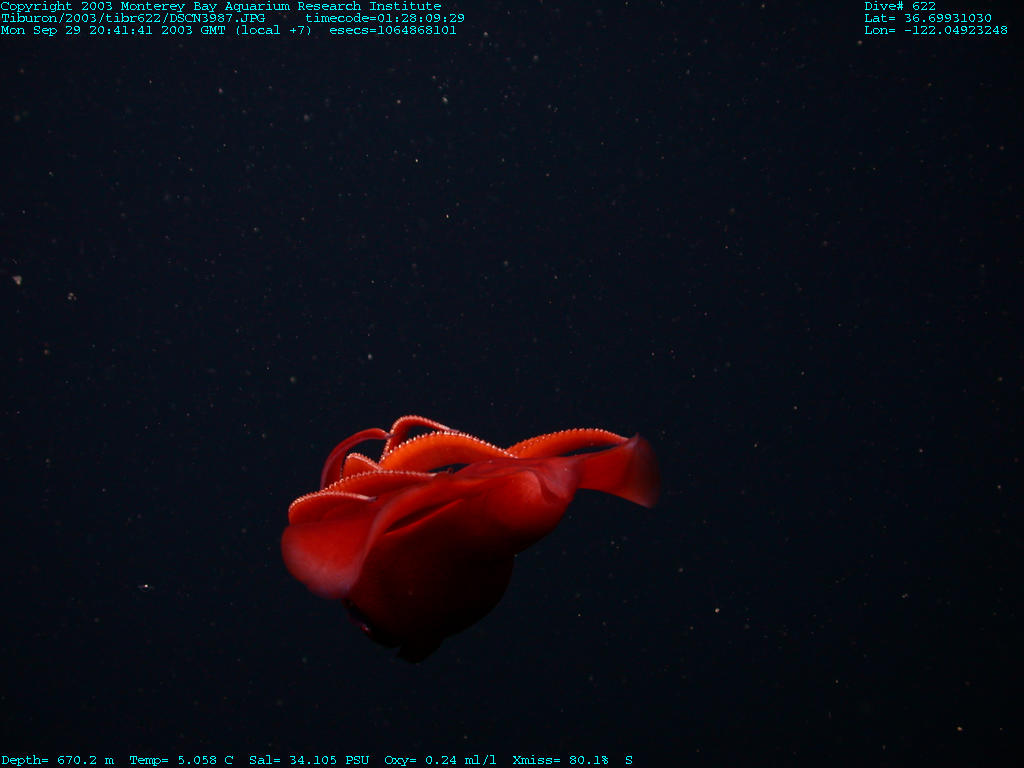This screenshot has height=768, width=1024.
Task: Click the esecs=1064868101 value
Action: pos(393,30)
